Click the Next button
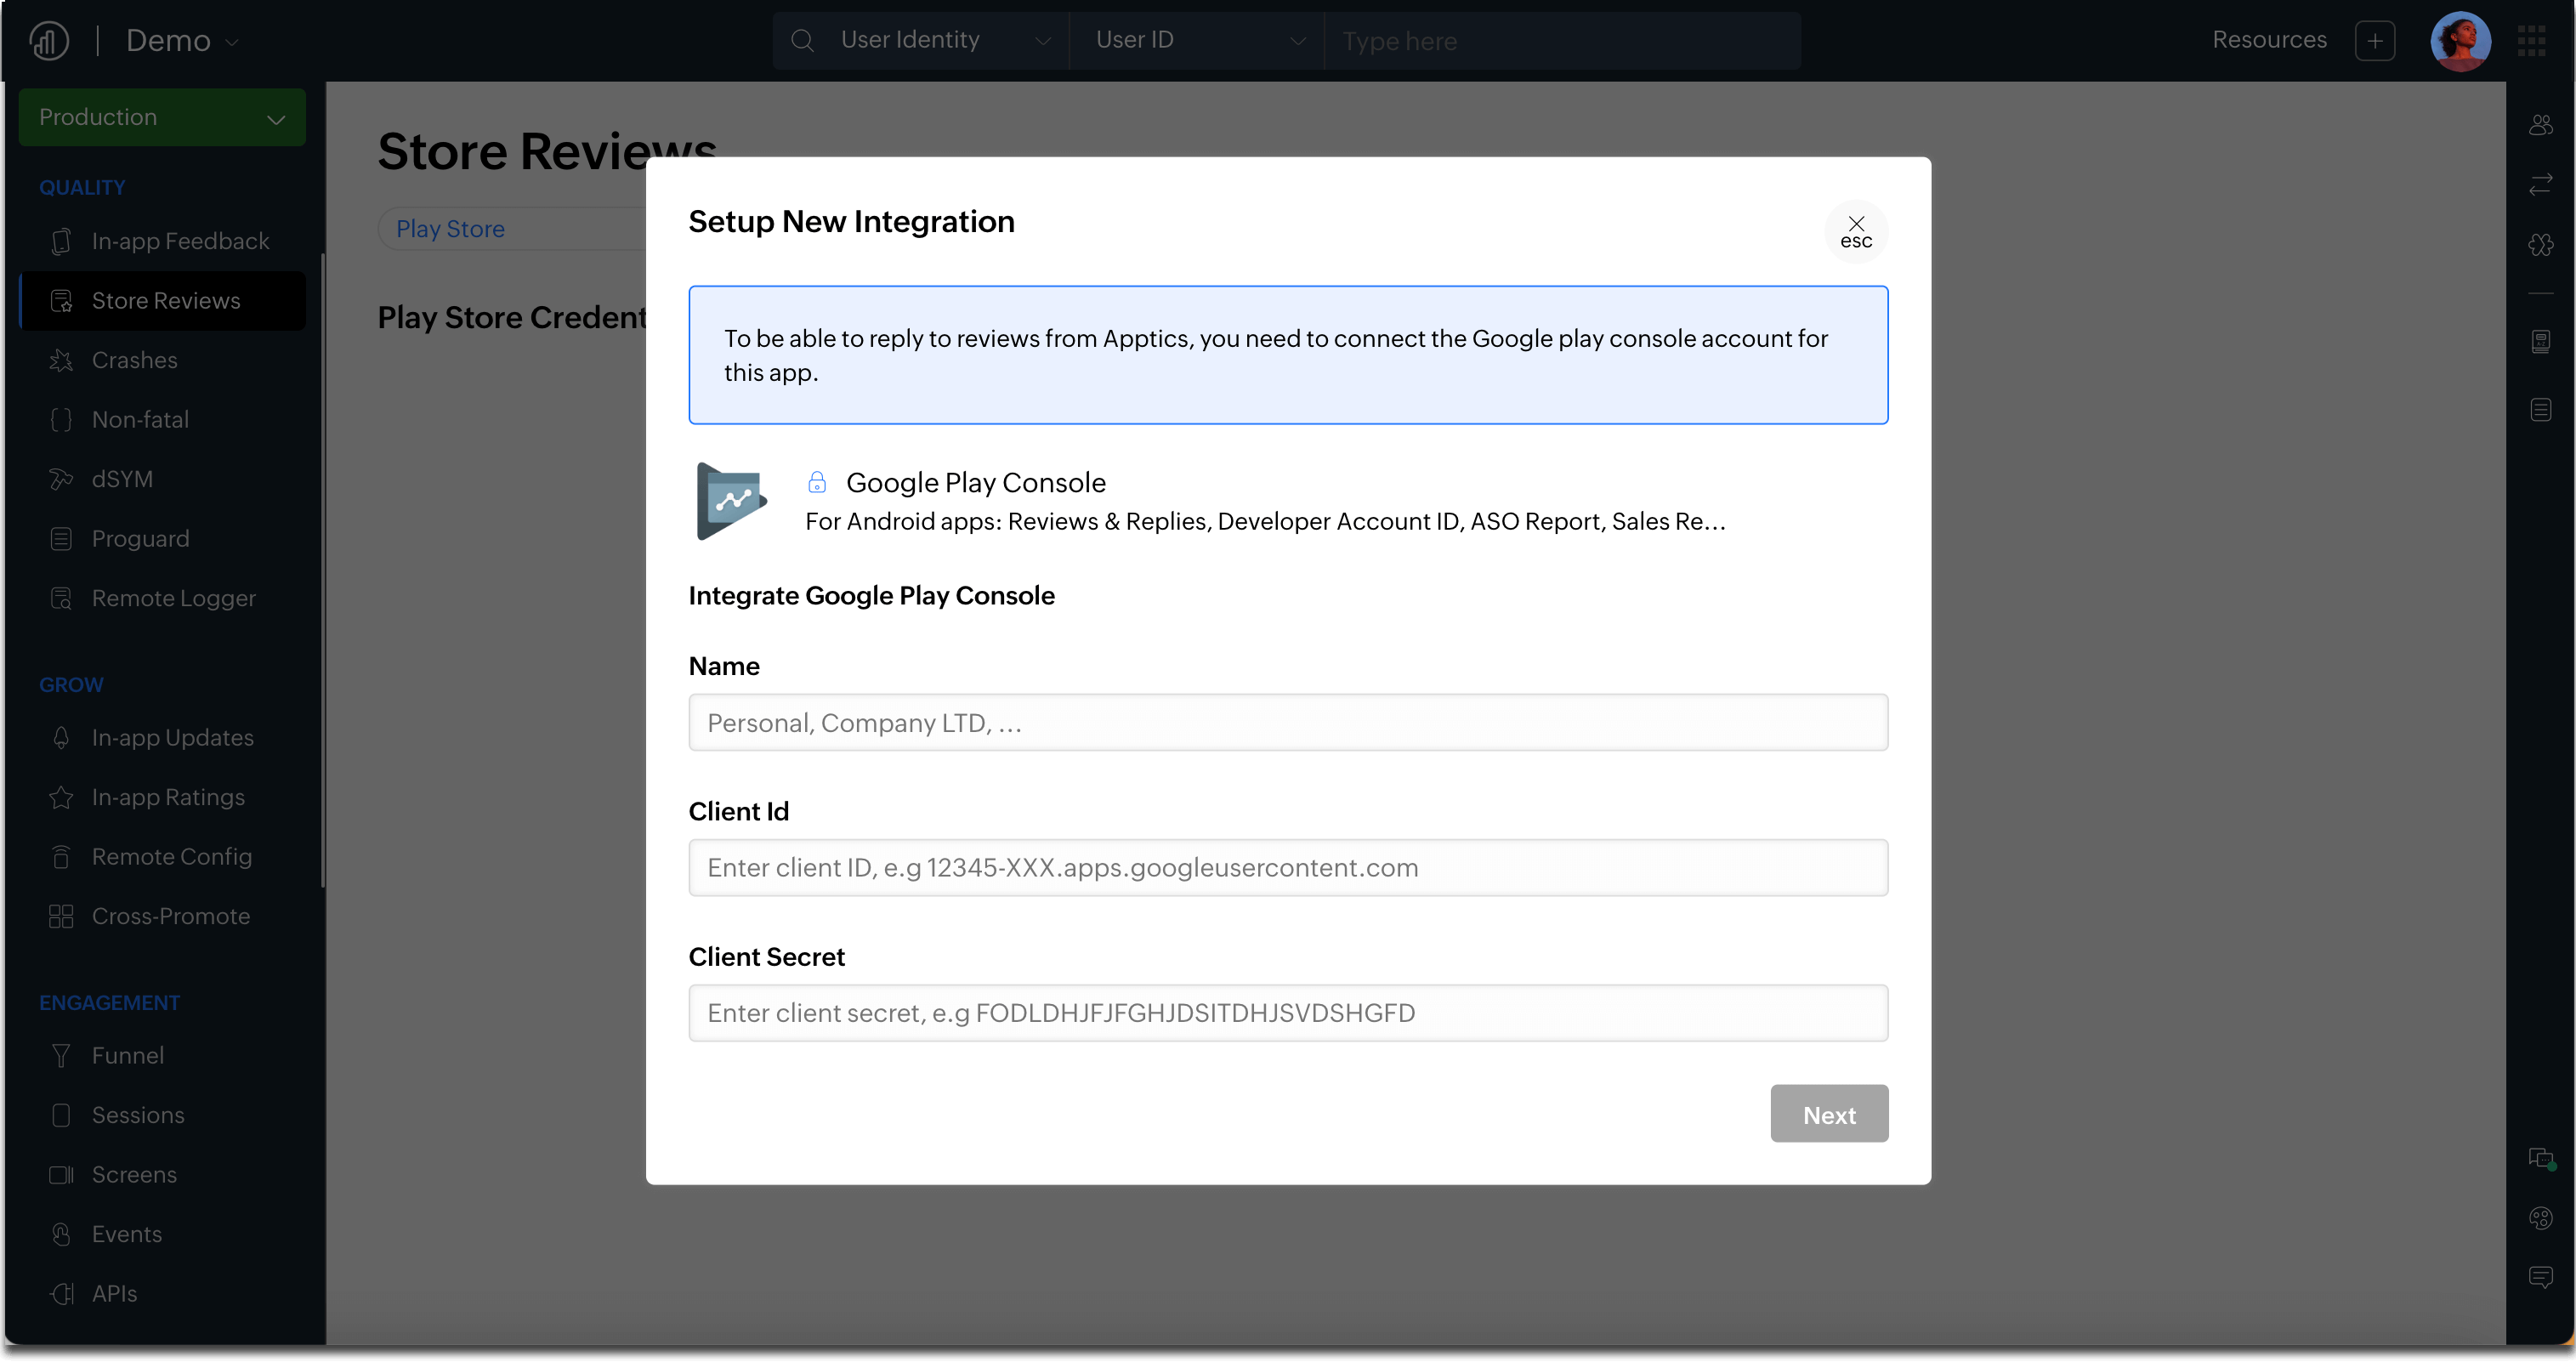The image size is (2576, 1362). [x=1829, y=1114]
